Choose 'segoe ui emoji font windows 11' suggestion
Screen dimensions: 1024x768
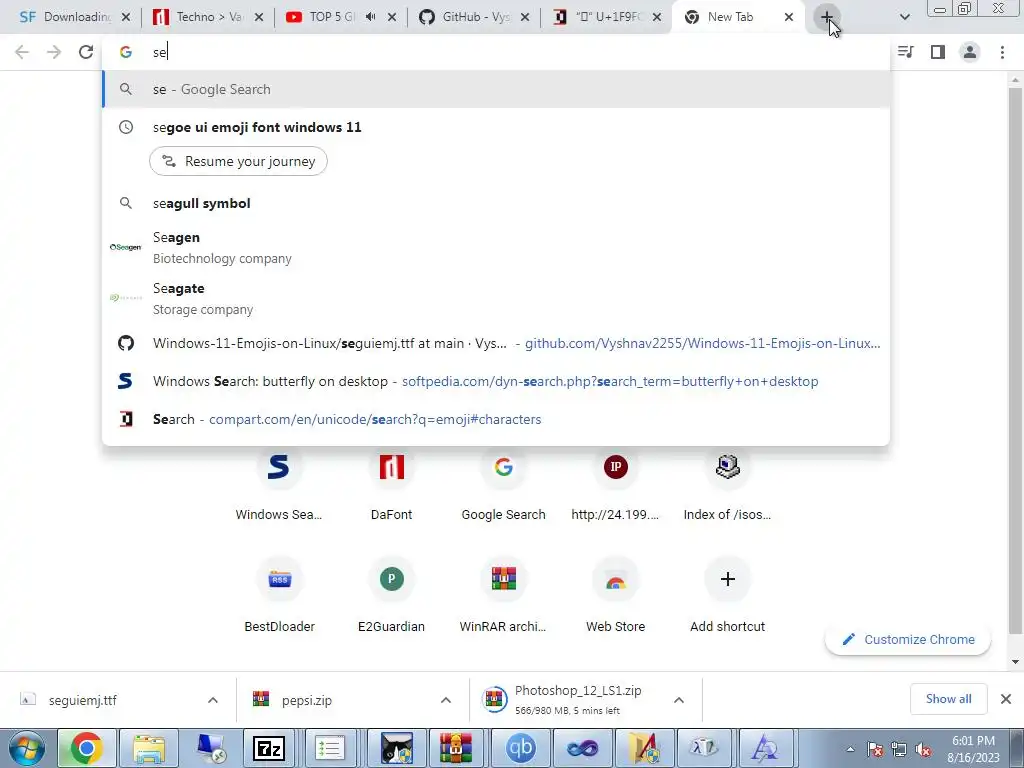(496, 127)
